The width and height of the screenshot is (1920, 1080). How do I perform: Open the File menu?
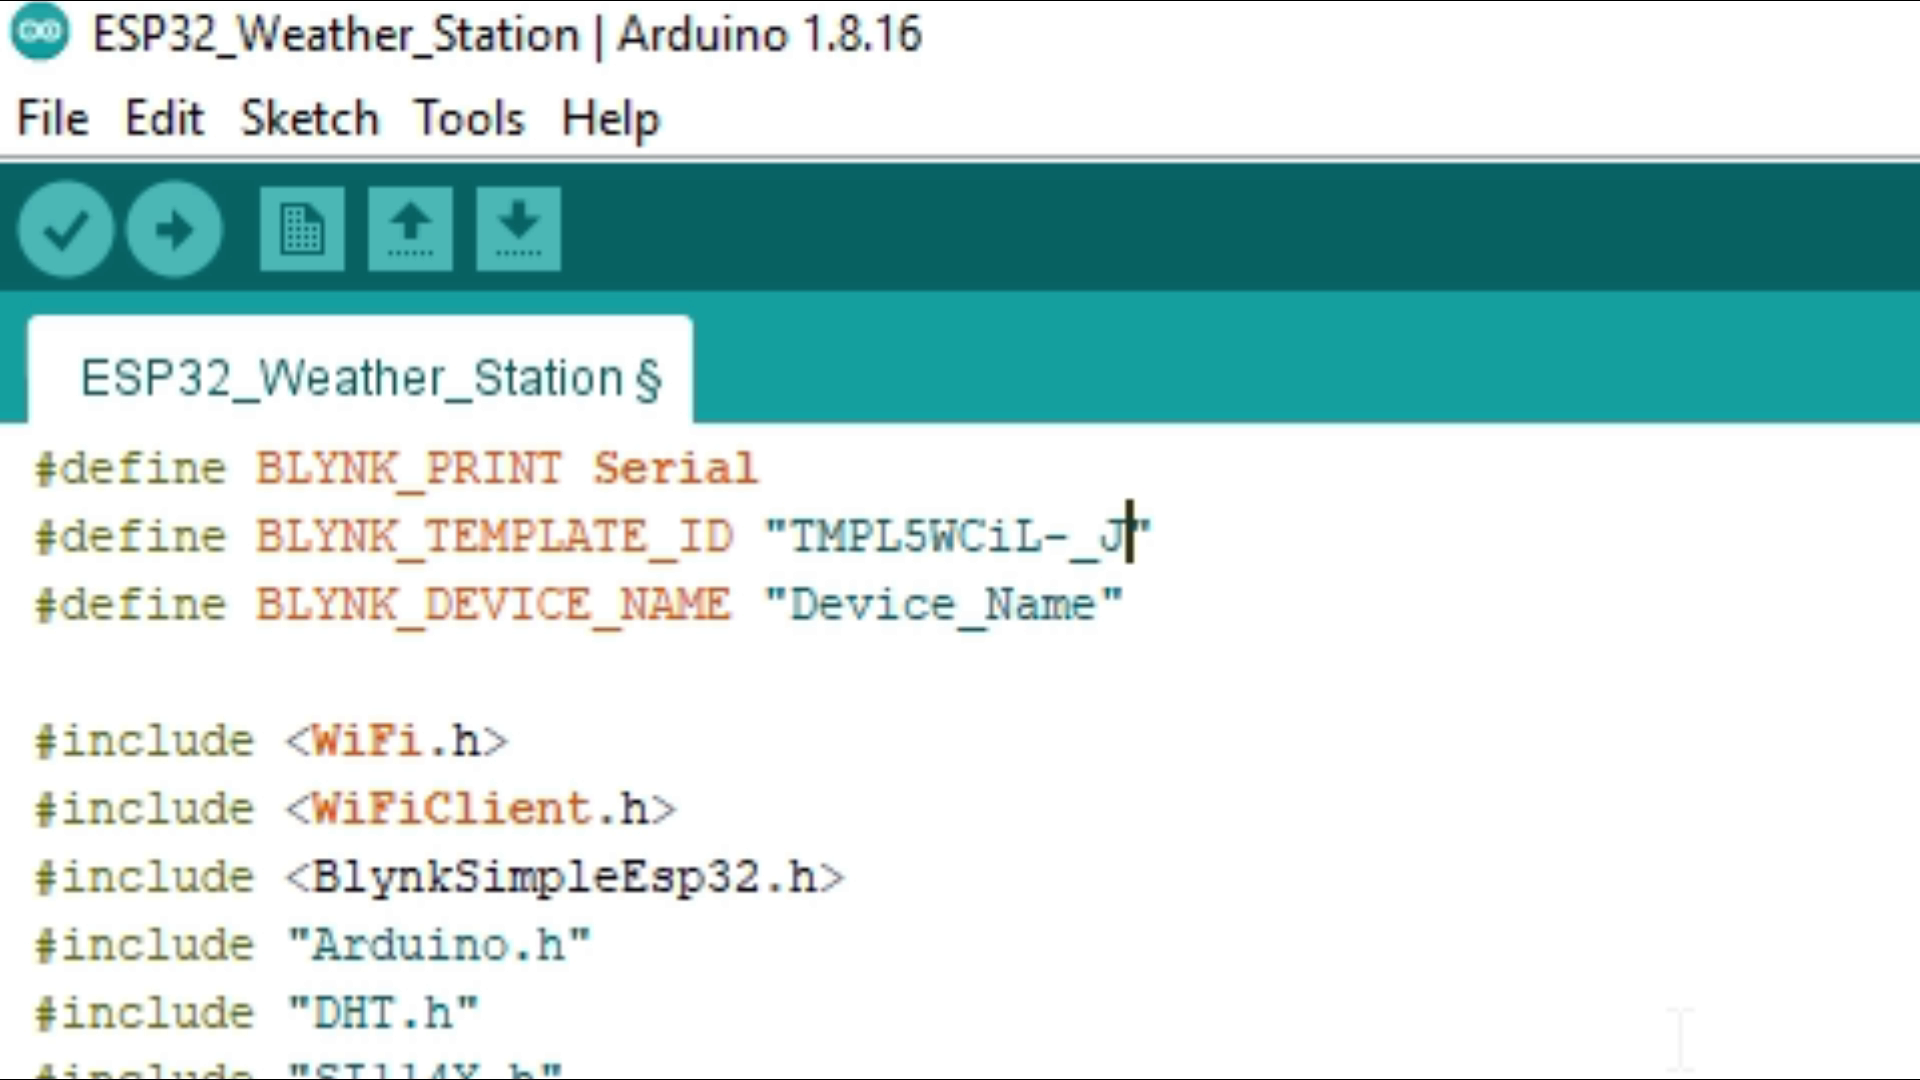click(x=53, y=119)
